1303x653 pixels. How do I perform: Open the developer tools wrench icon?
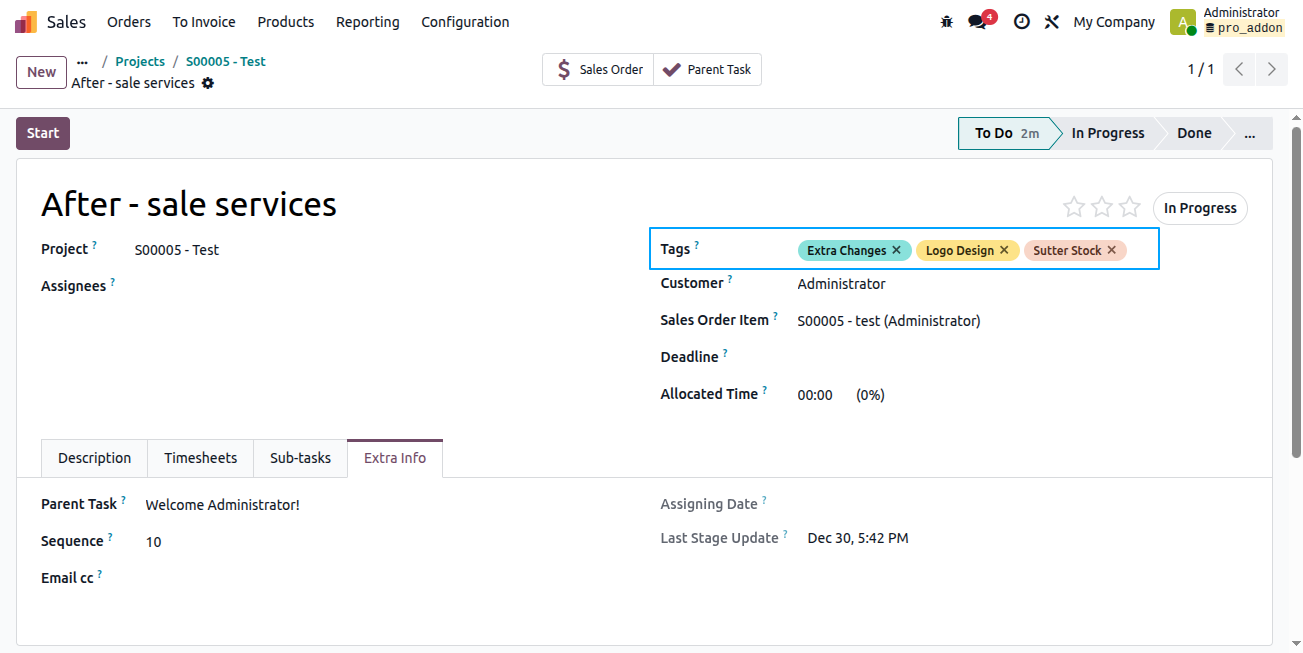click(1051, 22)
